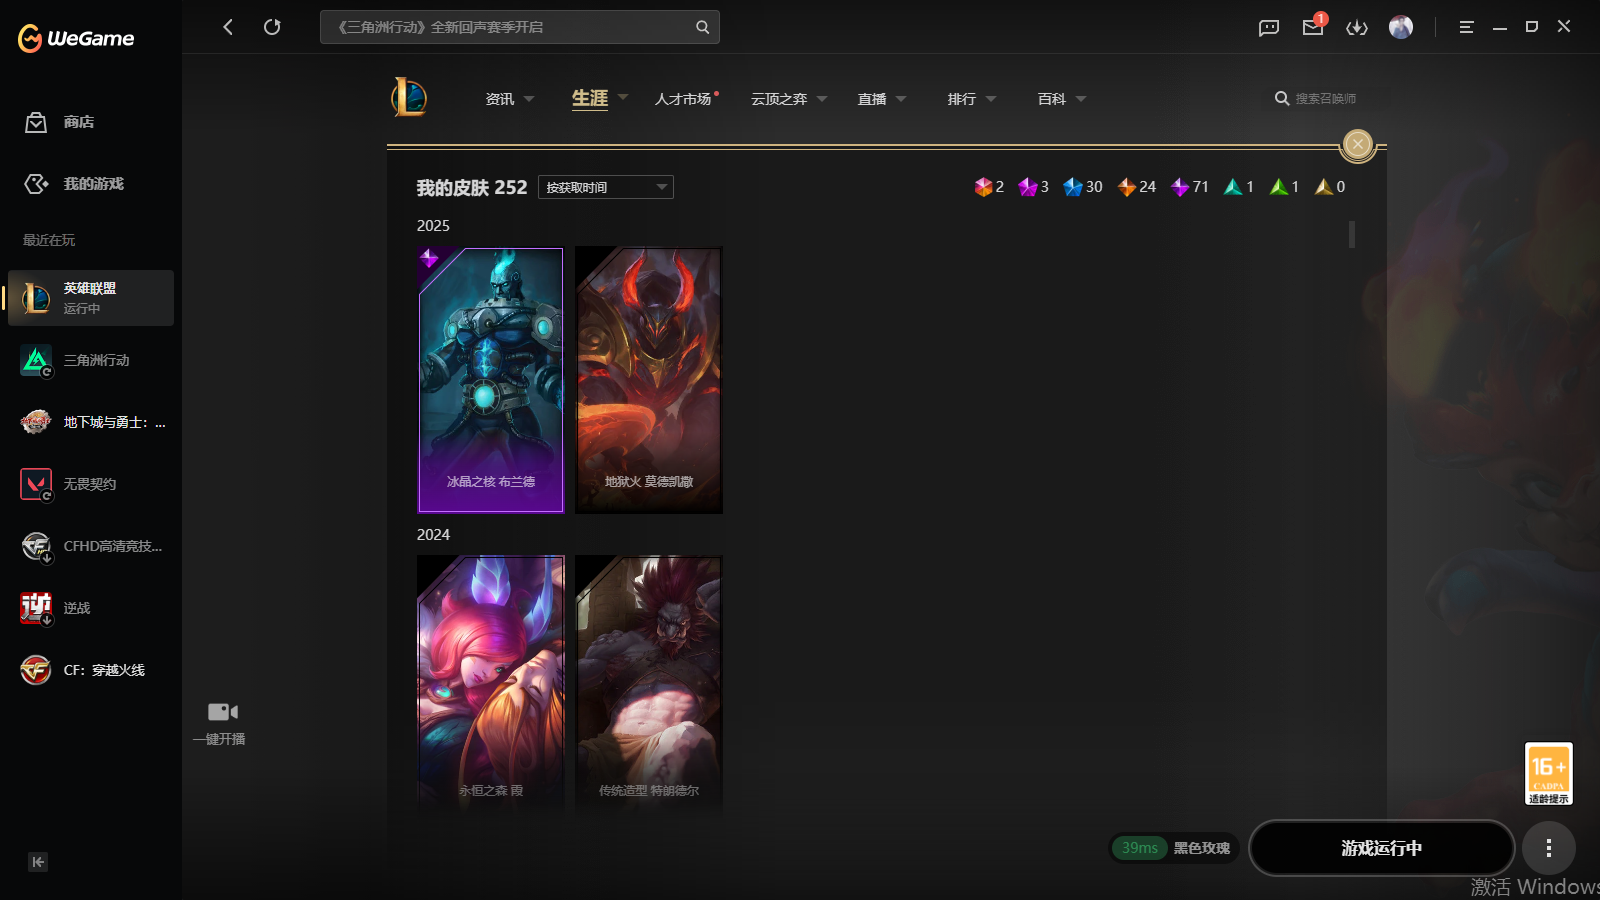Close the skins panel with gold X
The height and width of the screenshot is (900, 1600).
(1358, 145)
